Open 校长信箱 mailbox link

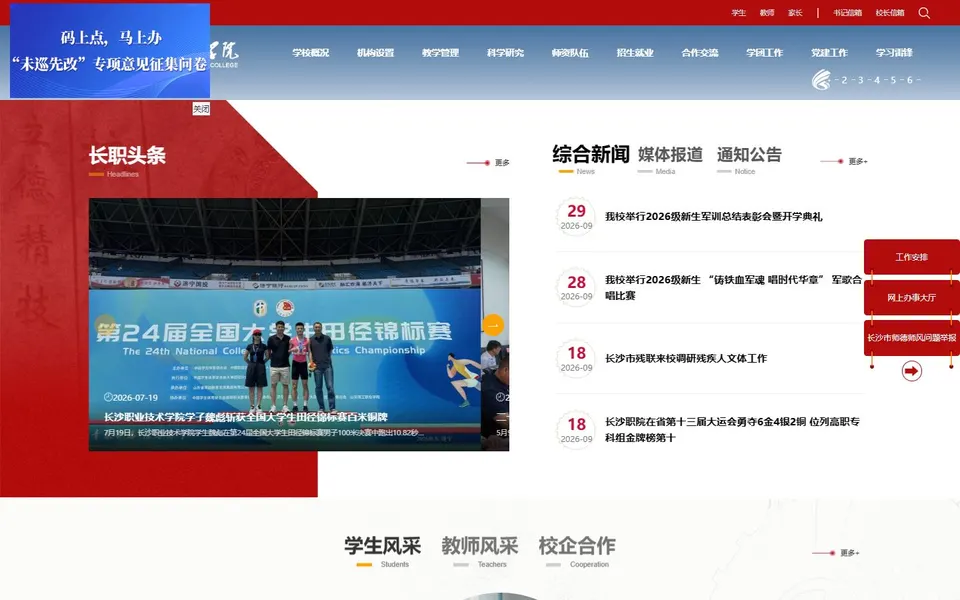890,13
